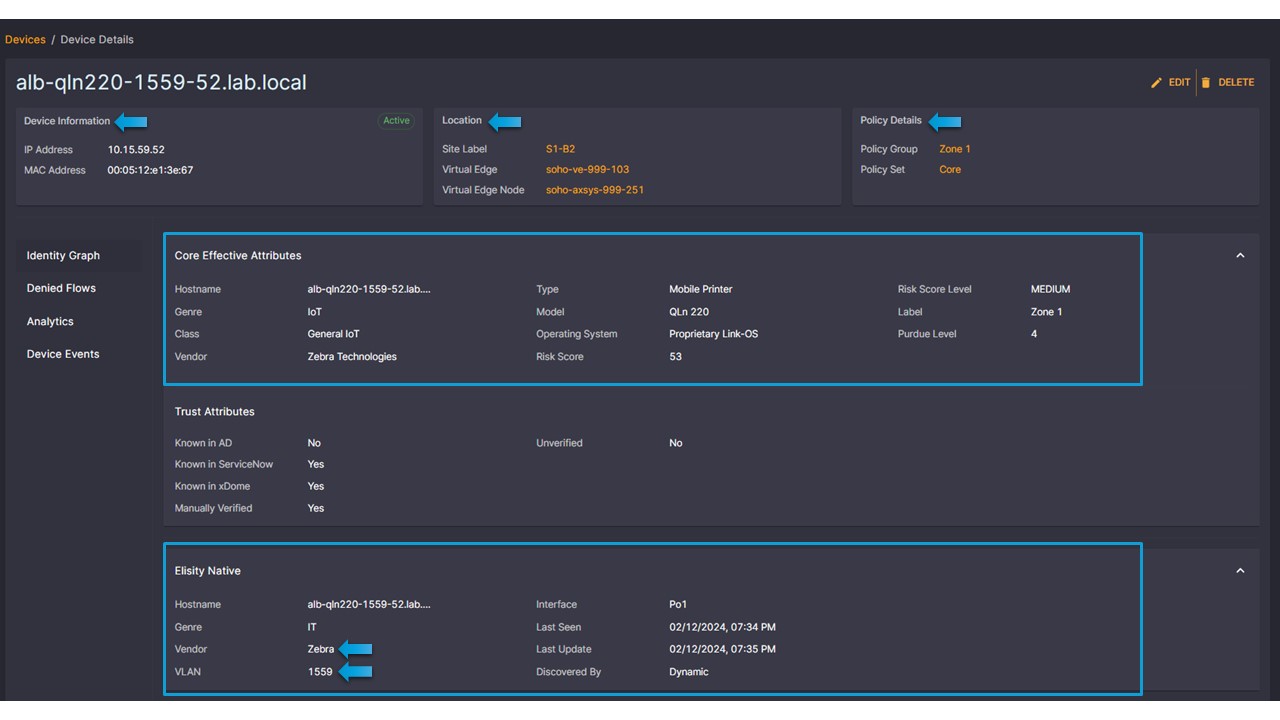Open Virtual Edge soho-ve-999-103 link
Viewport: 1280px width, 720px height.
coord(587,170)
